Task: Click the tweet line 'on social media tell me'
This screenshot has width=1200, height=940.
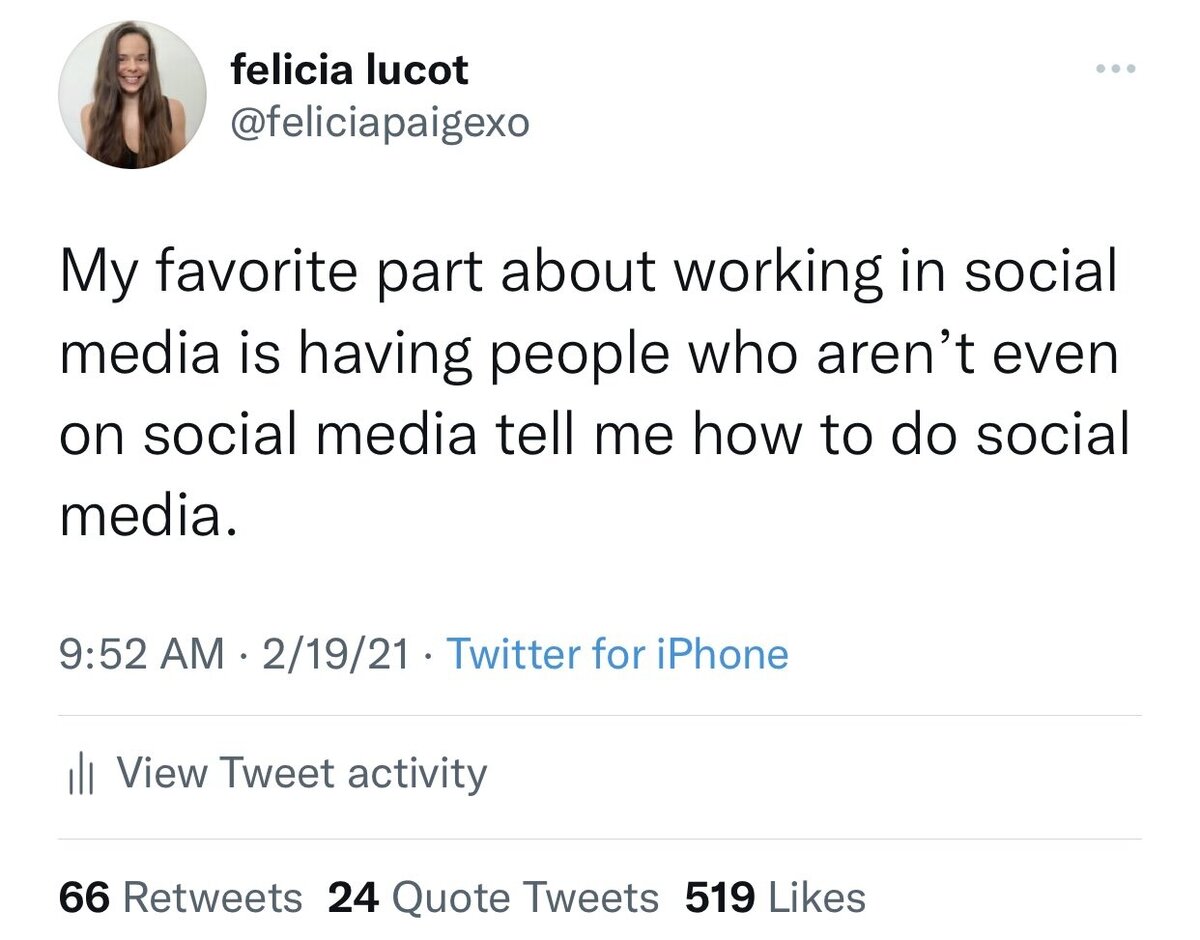Action: tap(595, 438)
